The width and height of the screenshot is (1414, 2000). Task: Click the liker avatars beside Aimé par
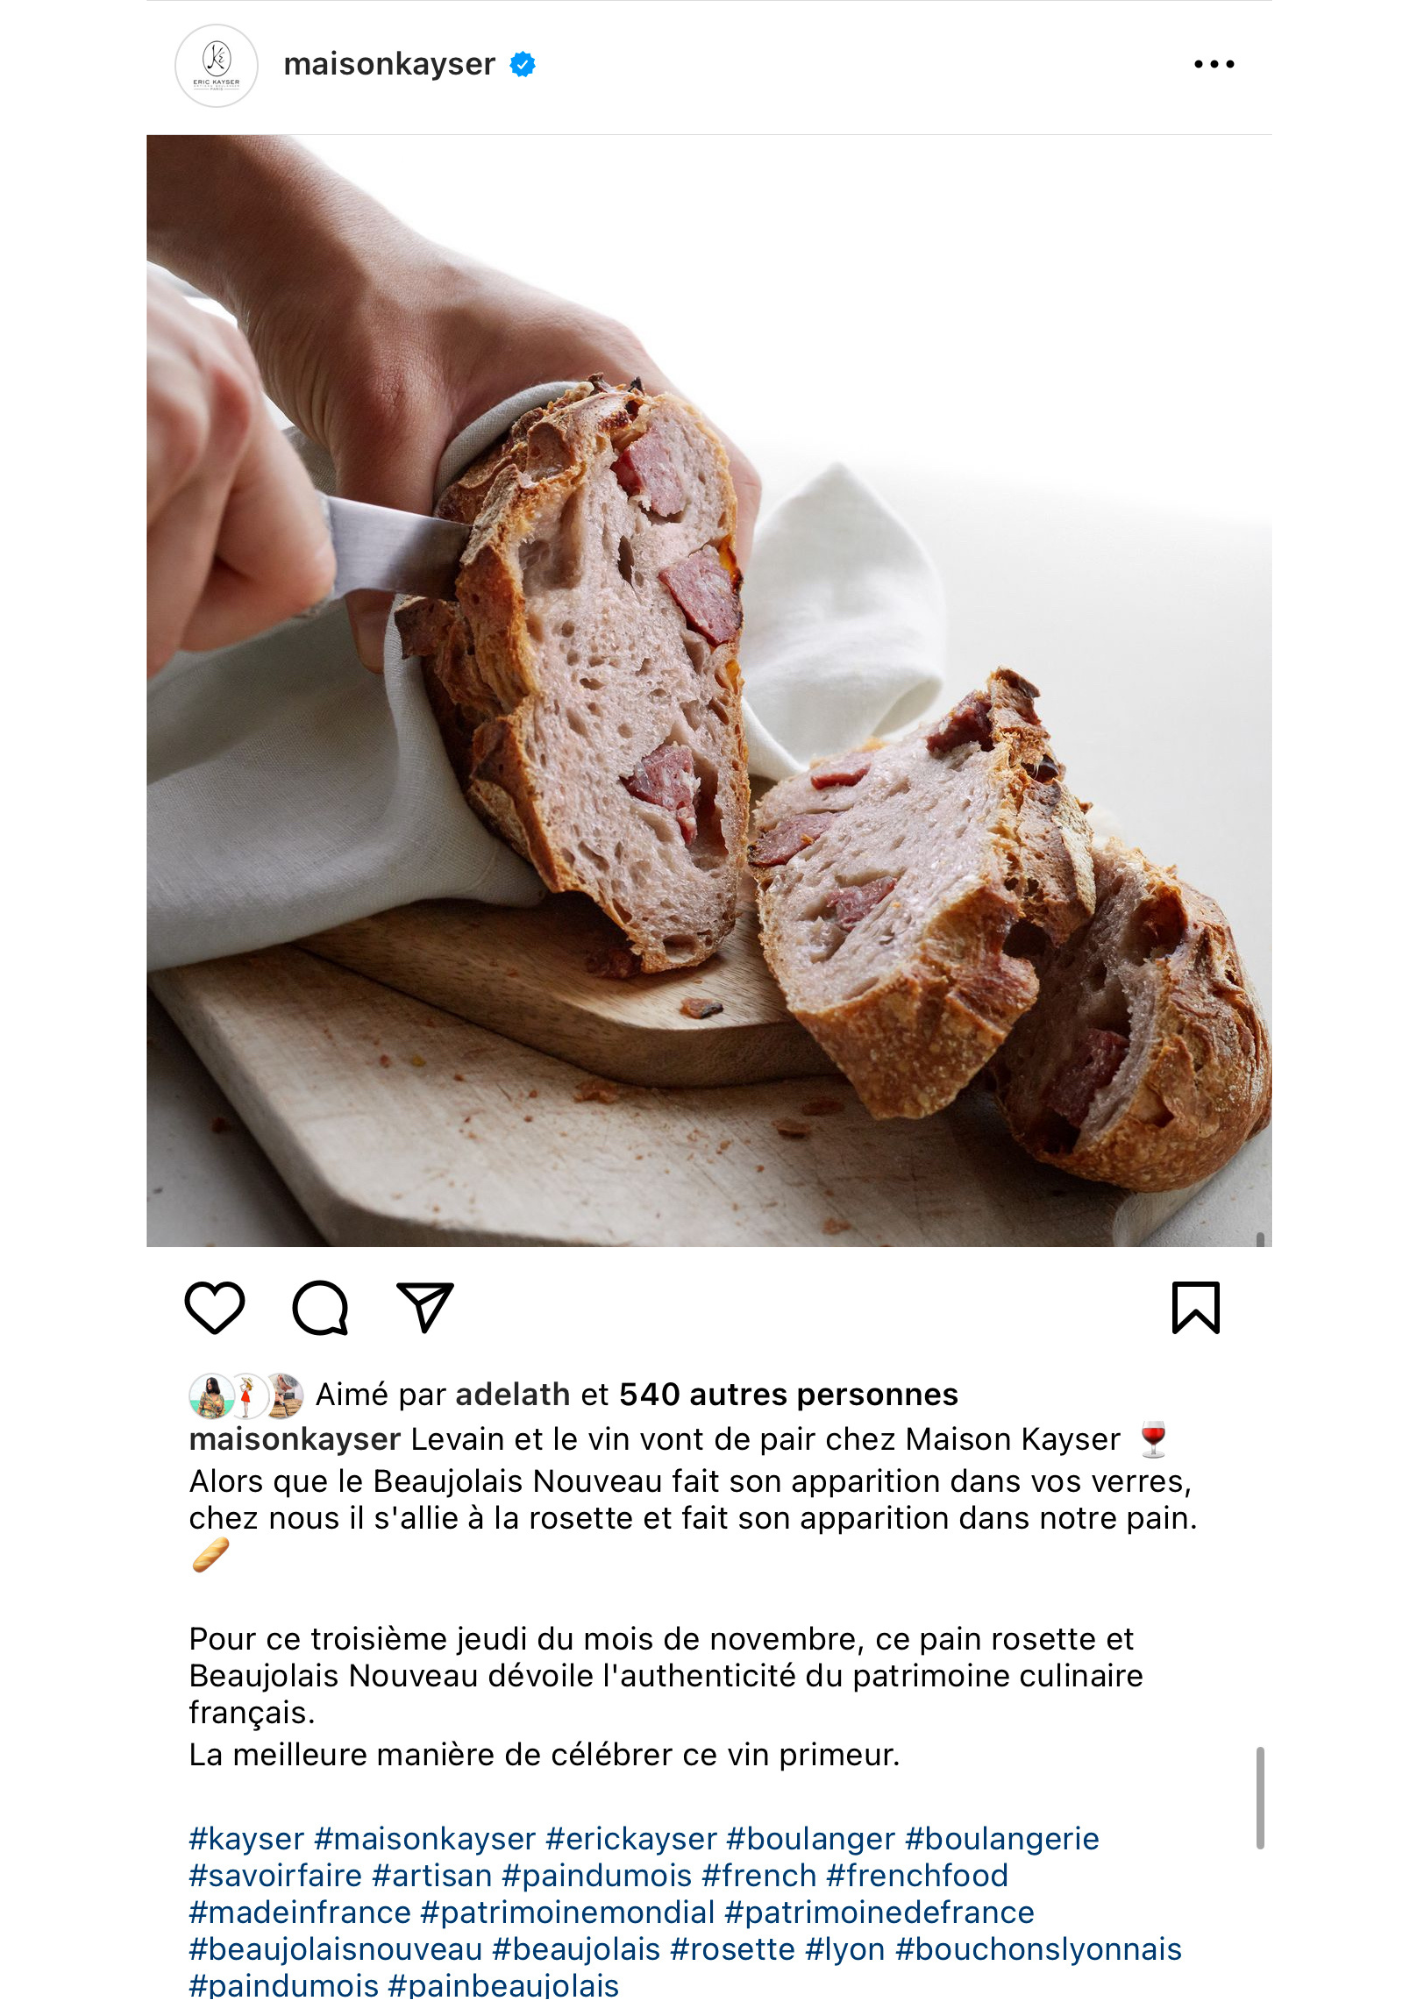[x=246, y=1395]
